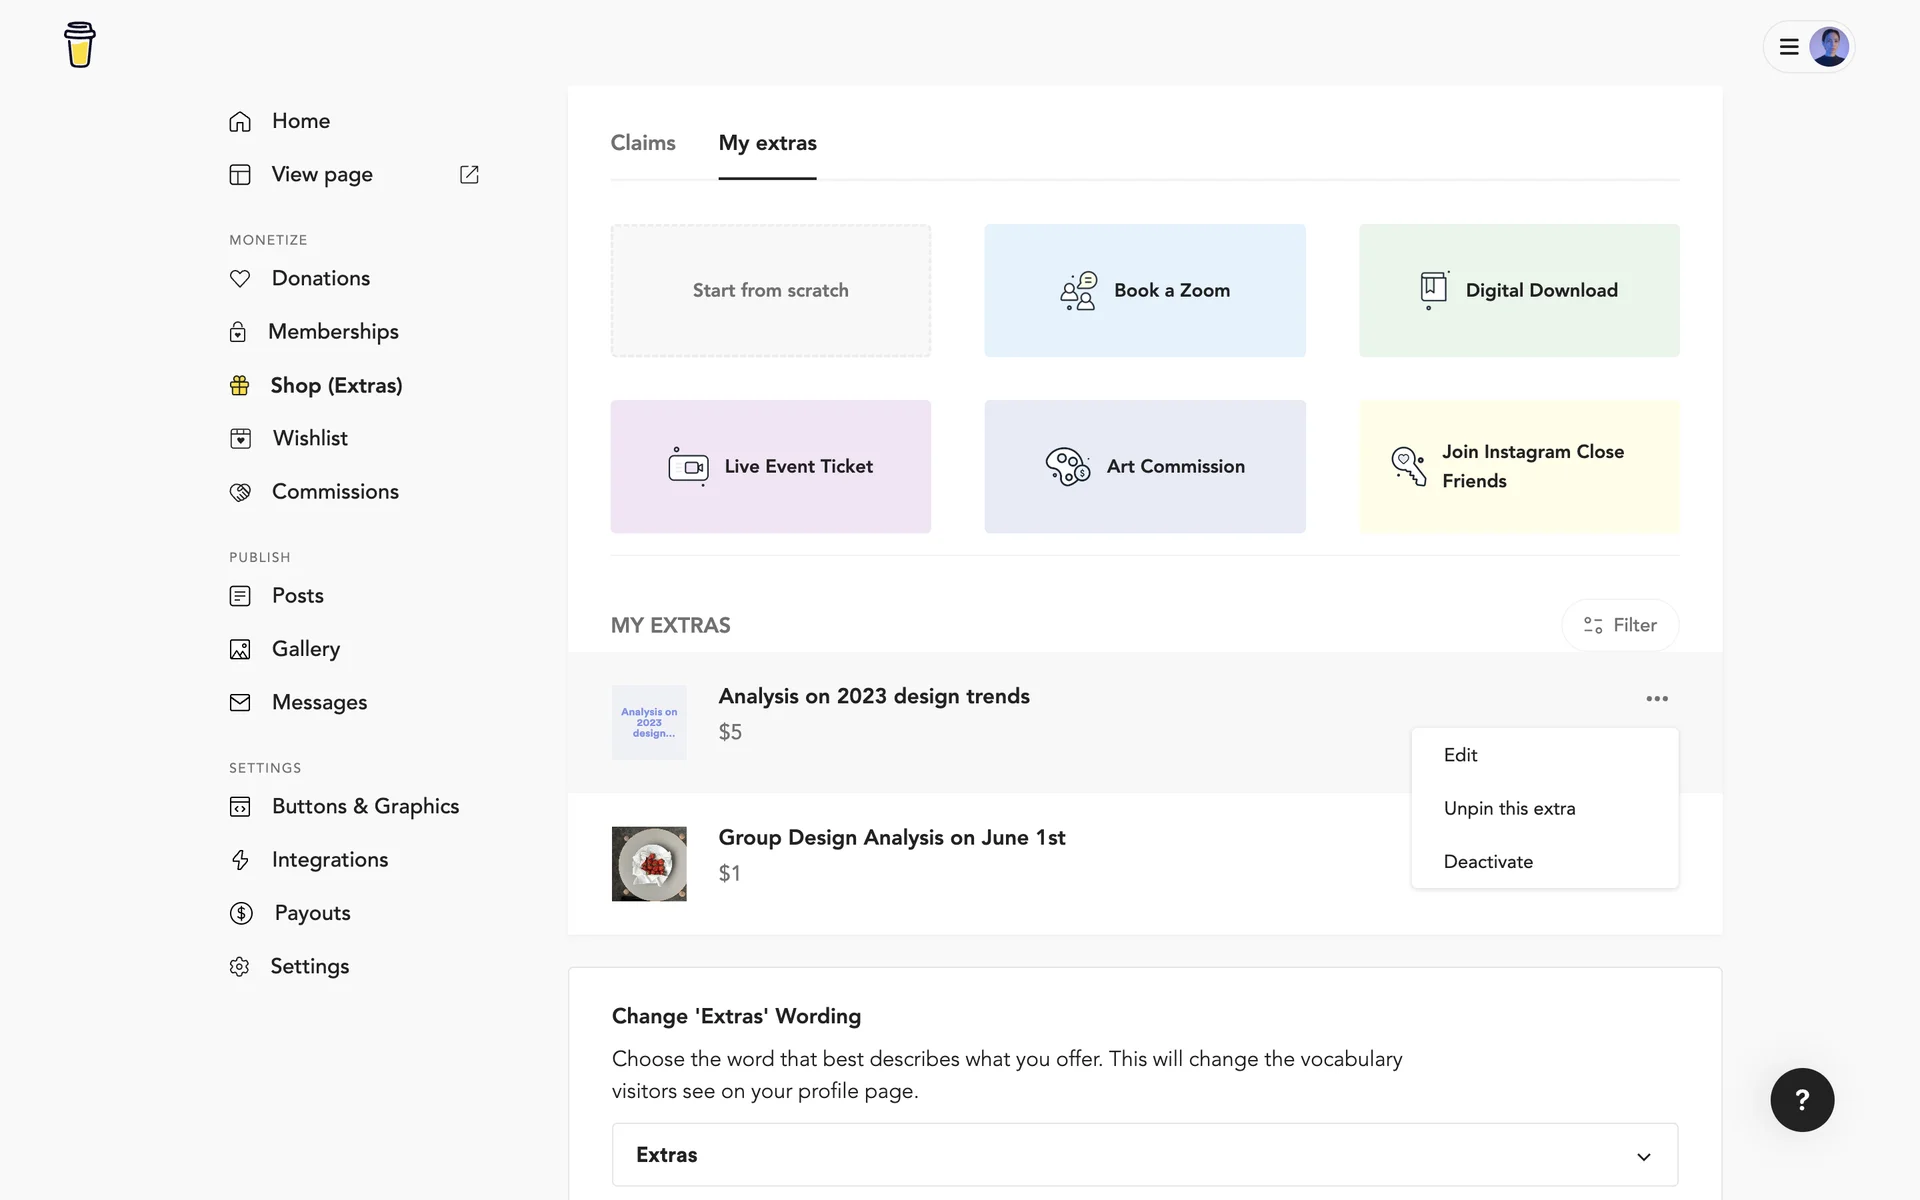Screen dimensions: 1920x1200
Task: Click the three-dots menu for the Analysis extra
Action: [1656, 699]
